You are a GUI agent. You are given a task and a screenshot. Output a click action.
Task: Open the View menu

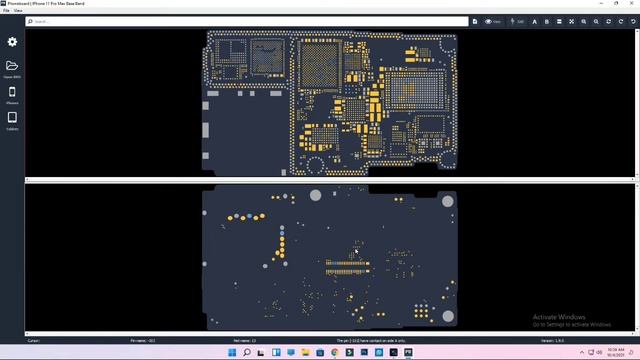18,11
